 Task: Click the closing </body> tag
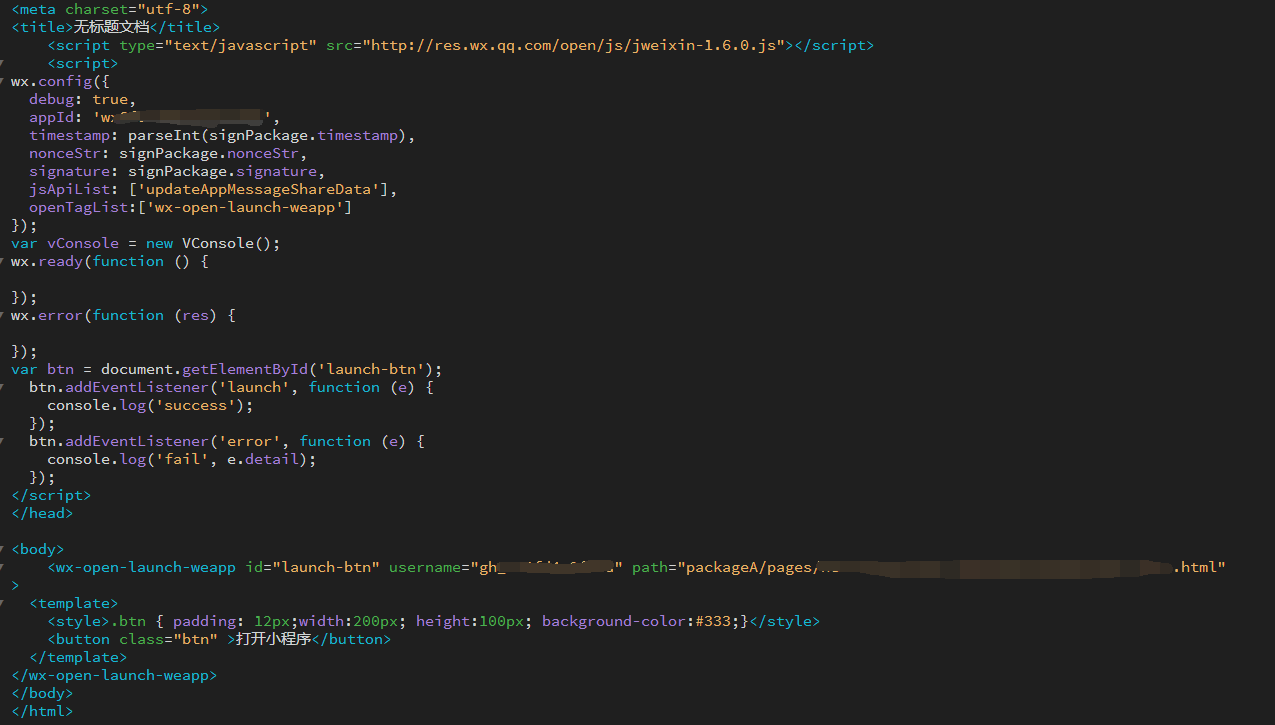pyautogui.click(x=42, y=693)
